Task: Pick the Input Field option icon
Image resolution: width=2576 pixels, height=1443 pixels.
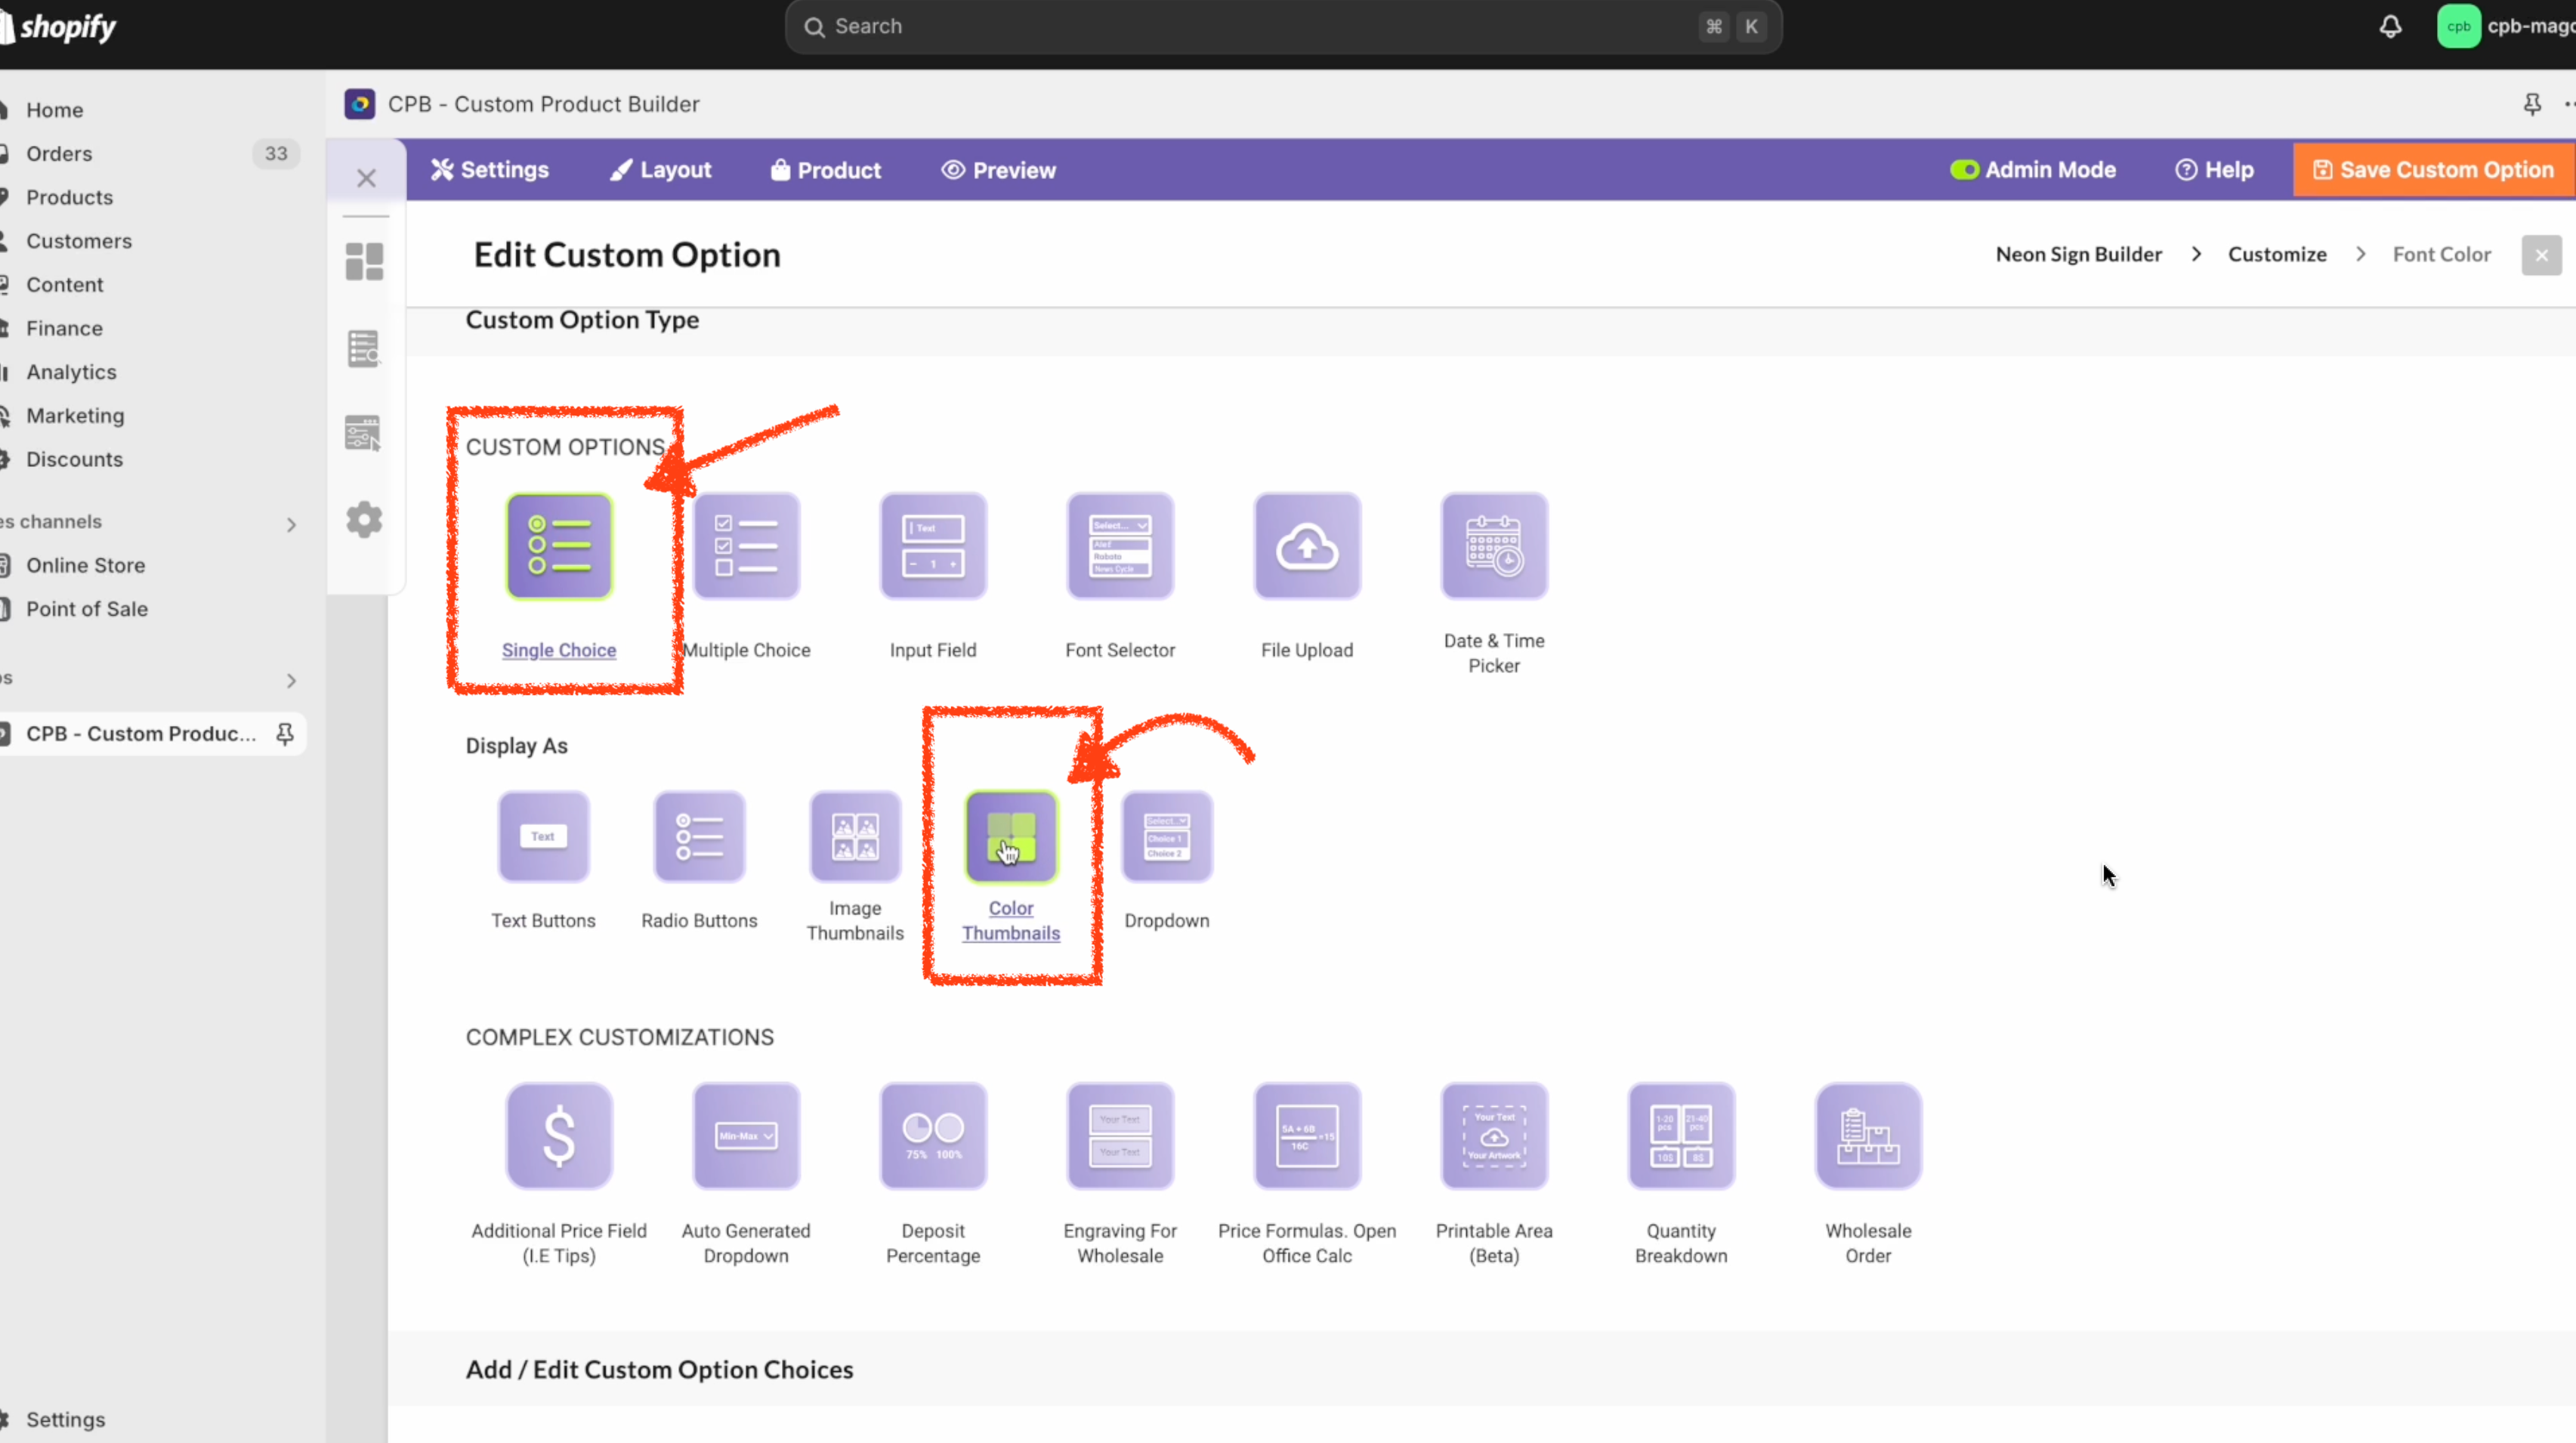Action: pyautogui.click(x=933, y=546)
